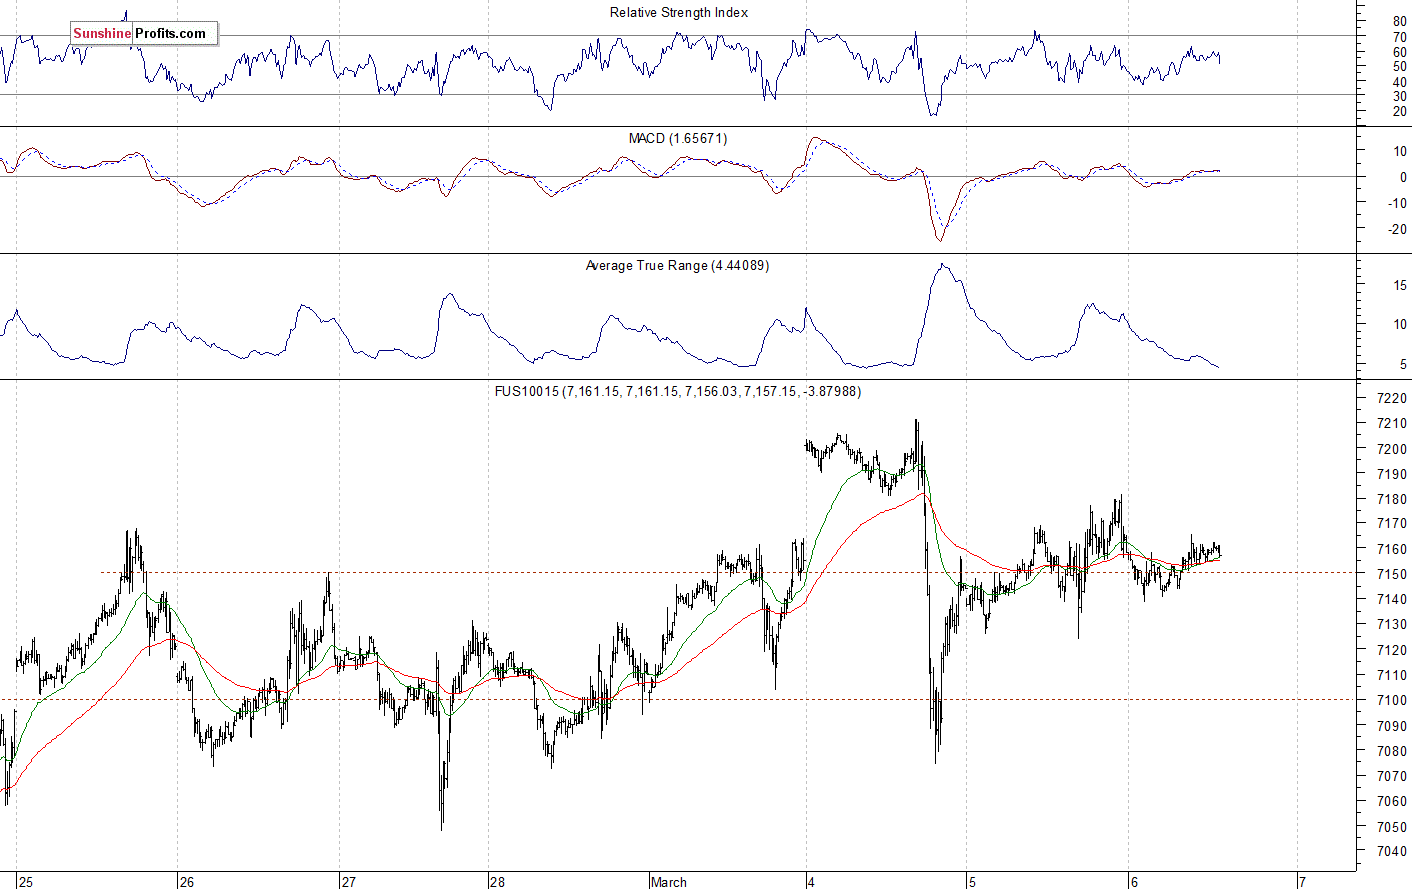Click the 7100 price axis value

point(1392,700)
